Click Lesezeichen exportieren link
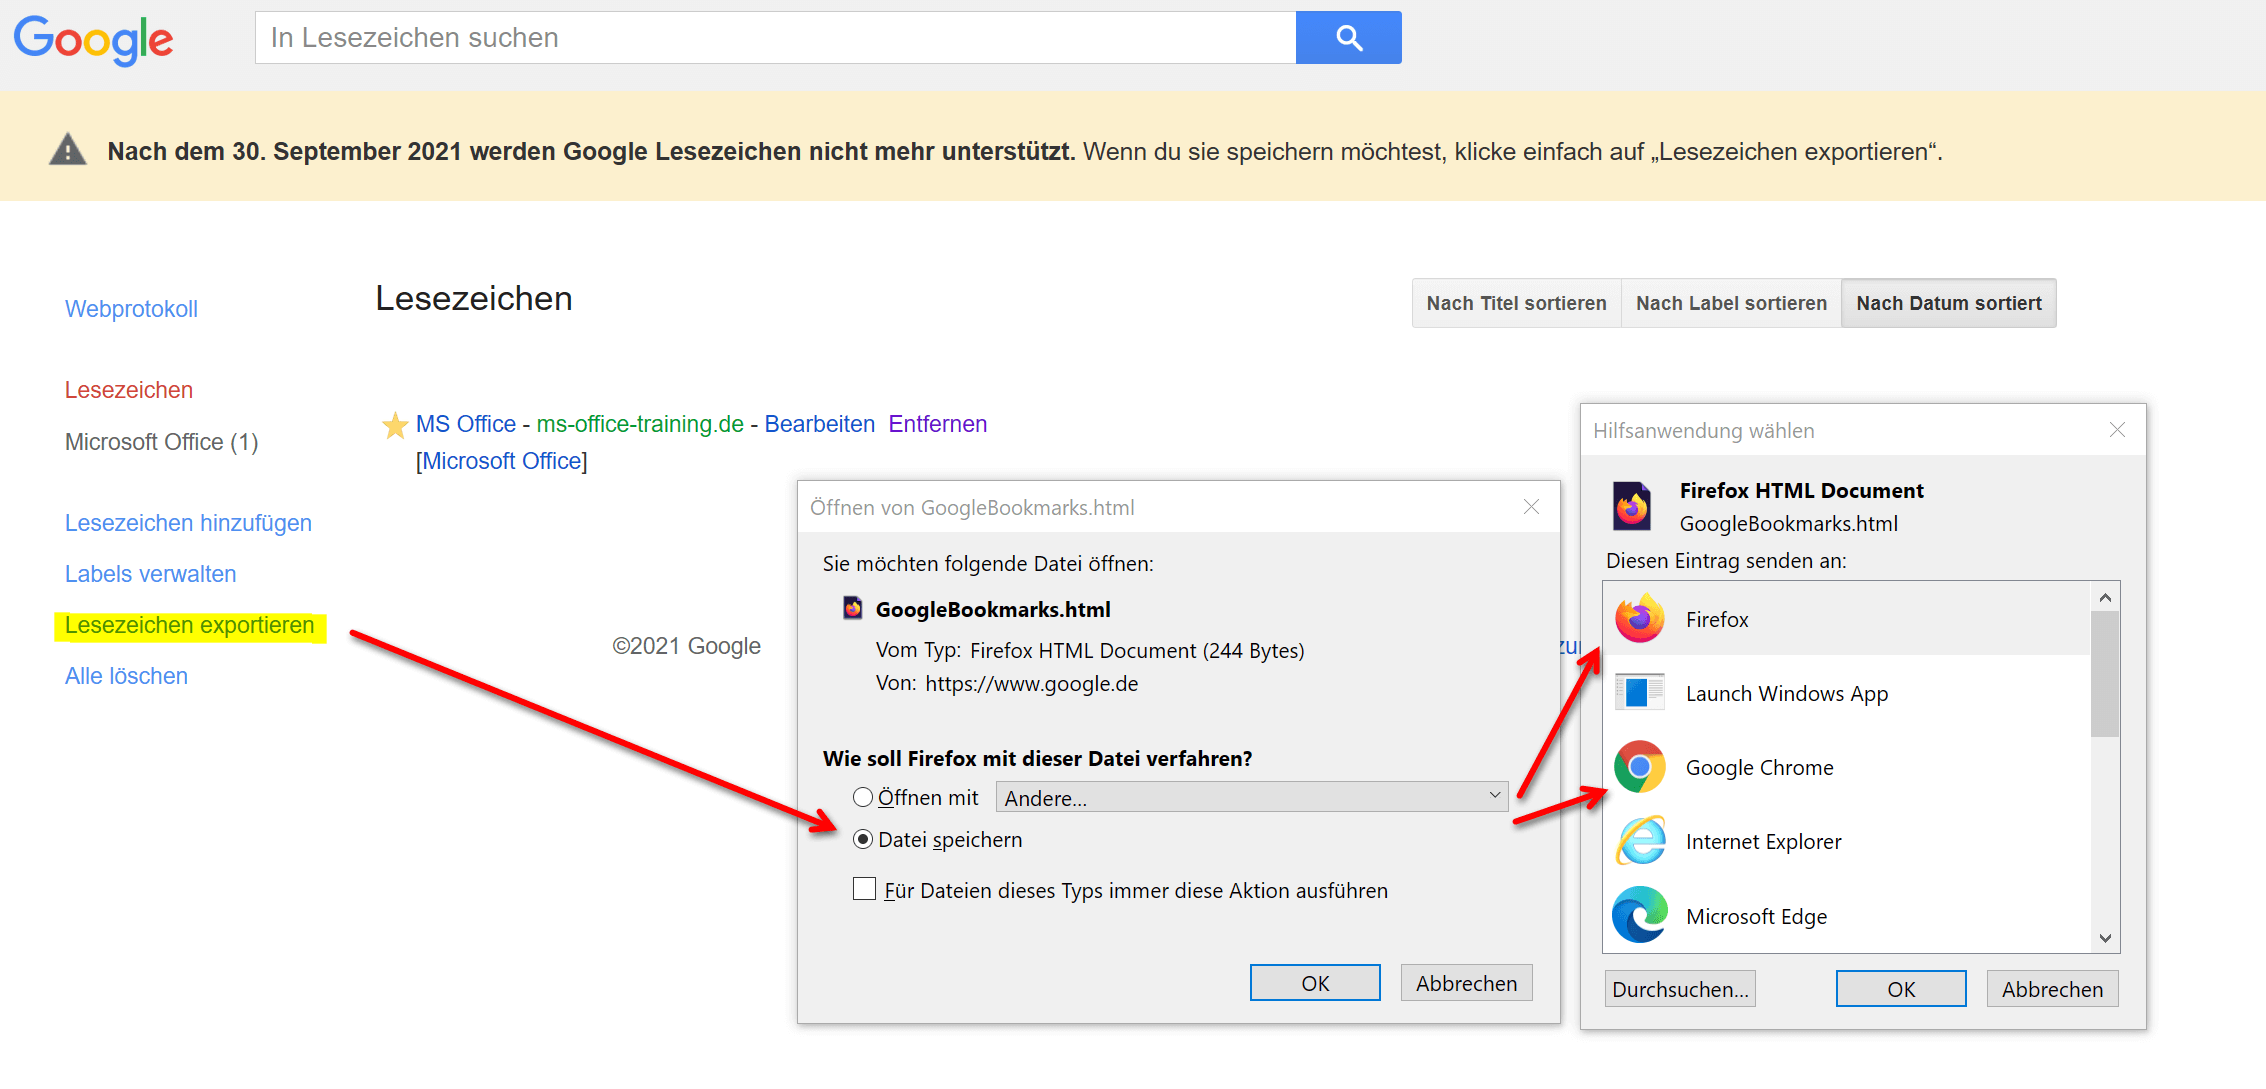Viewport: 2266px width, 1089px height. point(189,625)
